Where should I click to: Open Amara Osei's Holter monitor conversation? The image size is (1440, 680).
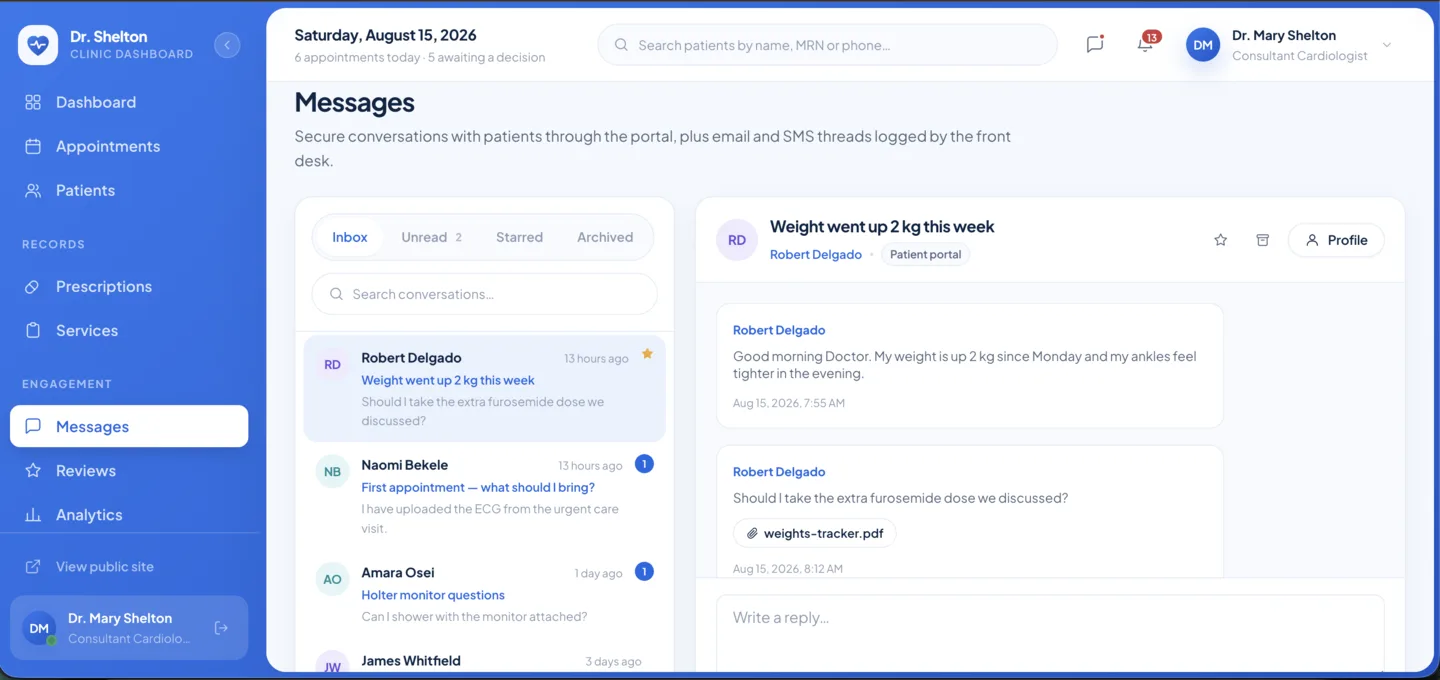[485, 594]
